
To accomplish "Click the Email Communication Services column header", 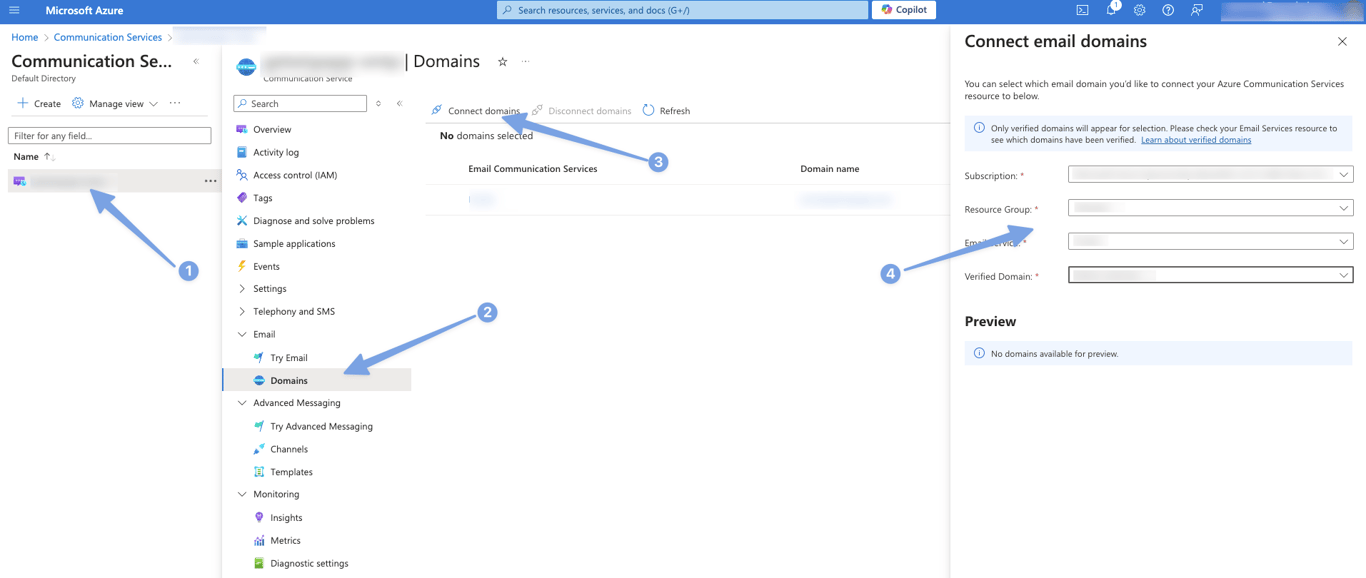I will (533, 169).
